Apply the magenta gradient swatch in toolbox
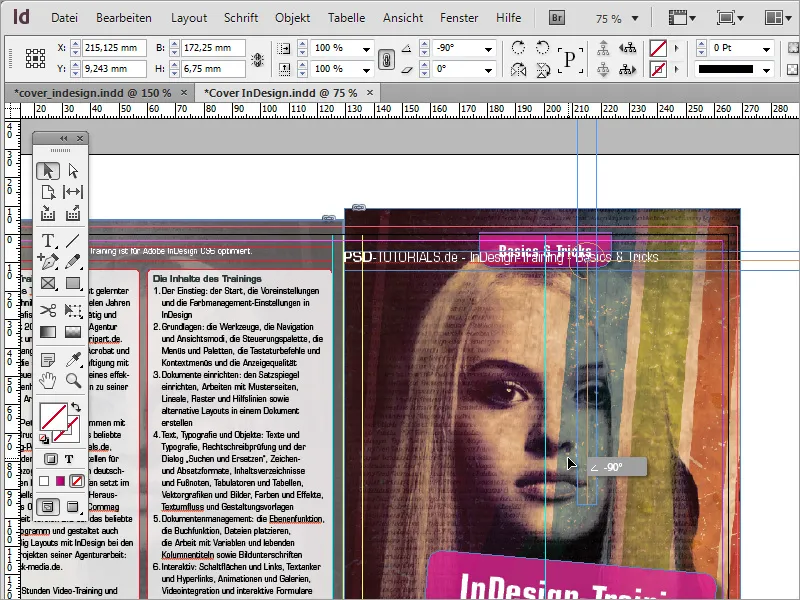 click(60, 481)
